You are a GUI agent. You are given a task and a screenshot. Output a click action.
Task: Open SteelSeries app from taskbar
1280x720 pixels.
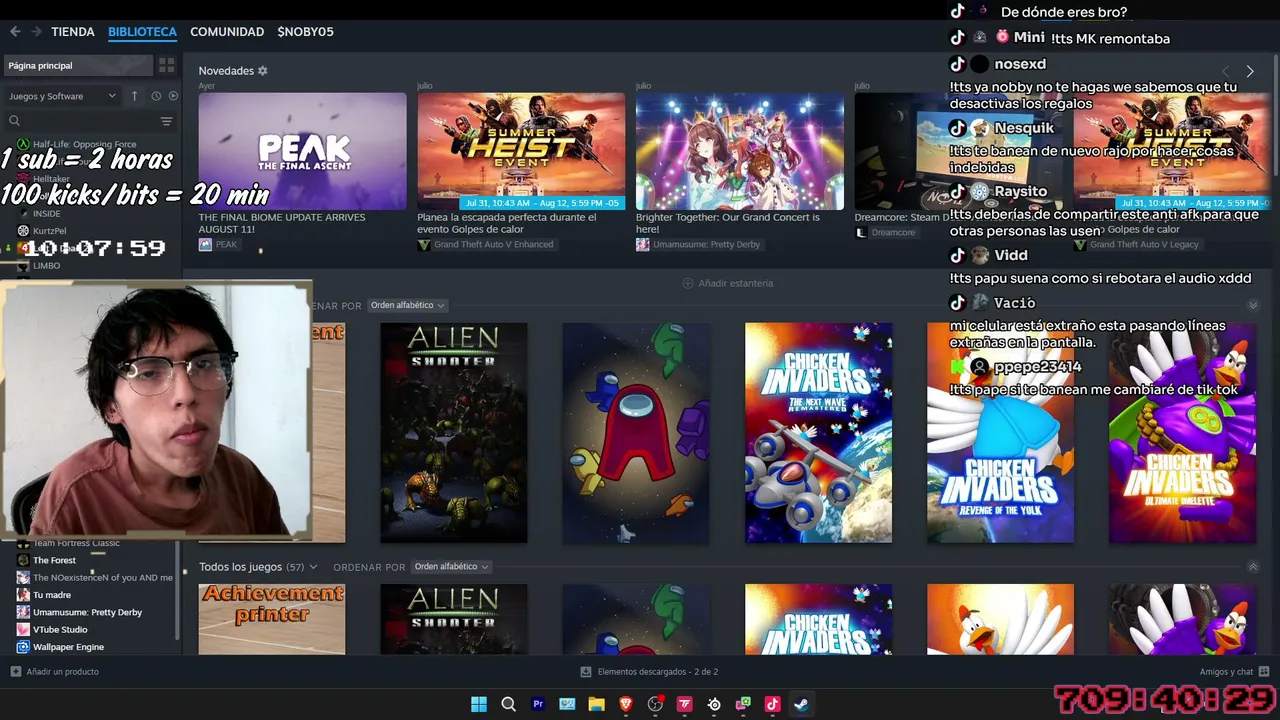(x=714, y=704)
